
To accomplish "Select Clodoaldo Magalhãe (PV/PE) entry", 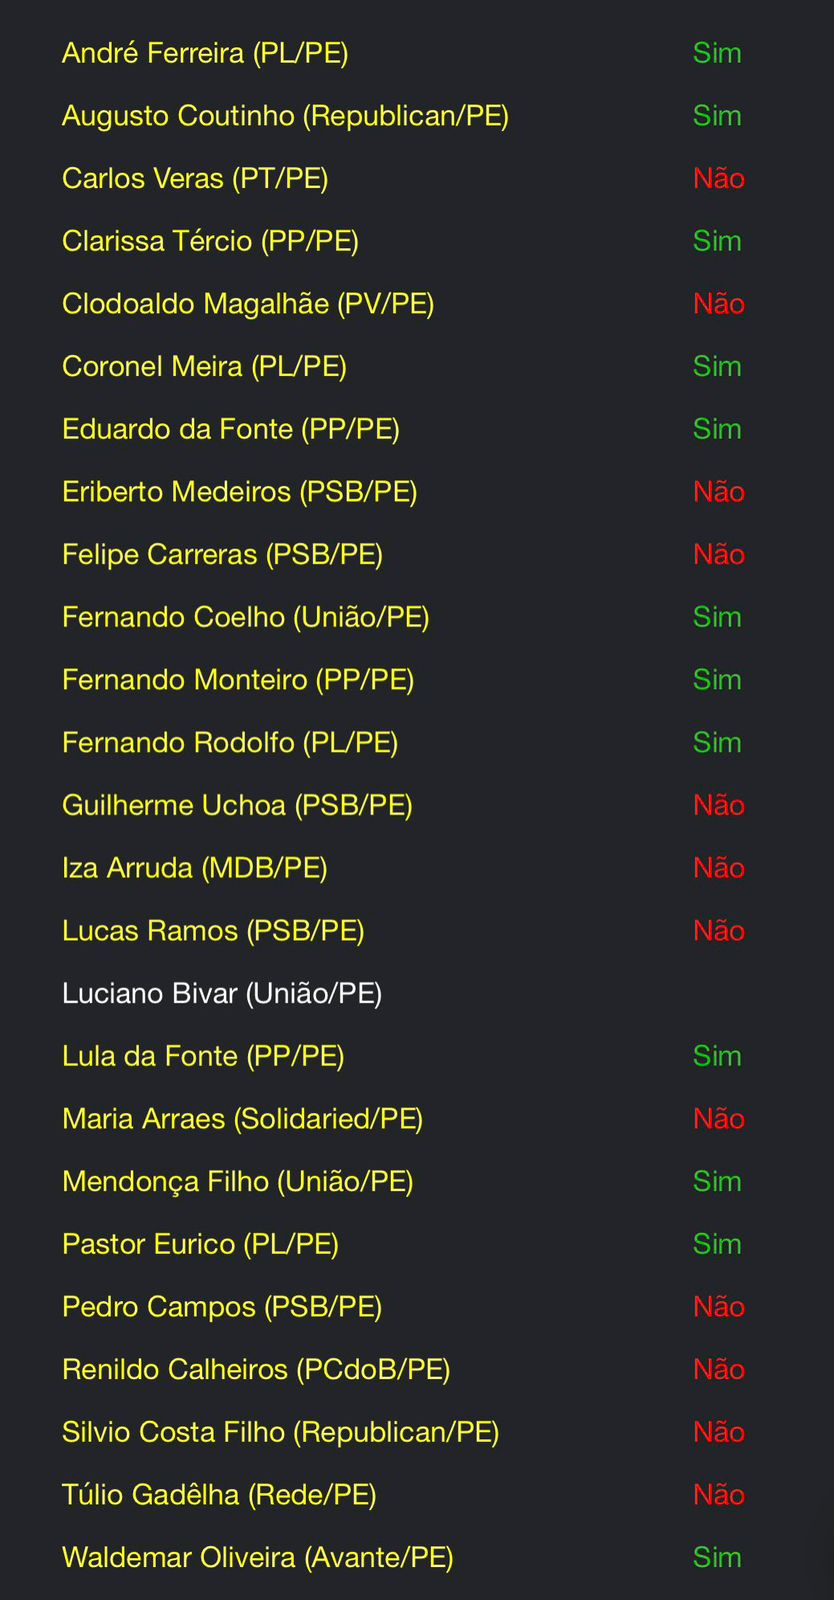I will tap(248, 304).
